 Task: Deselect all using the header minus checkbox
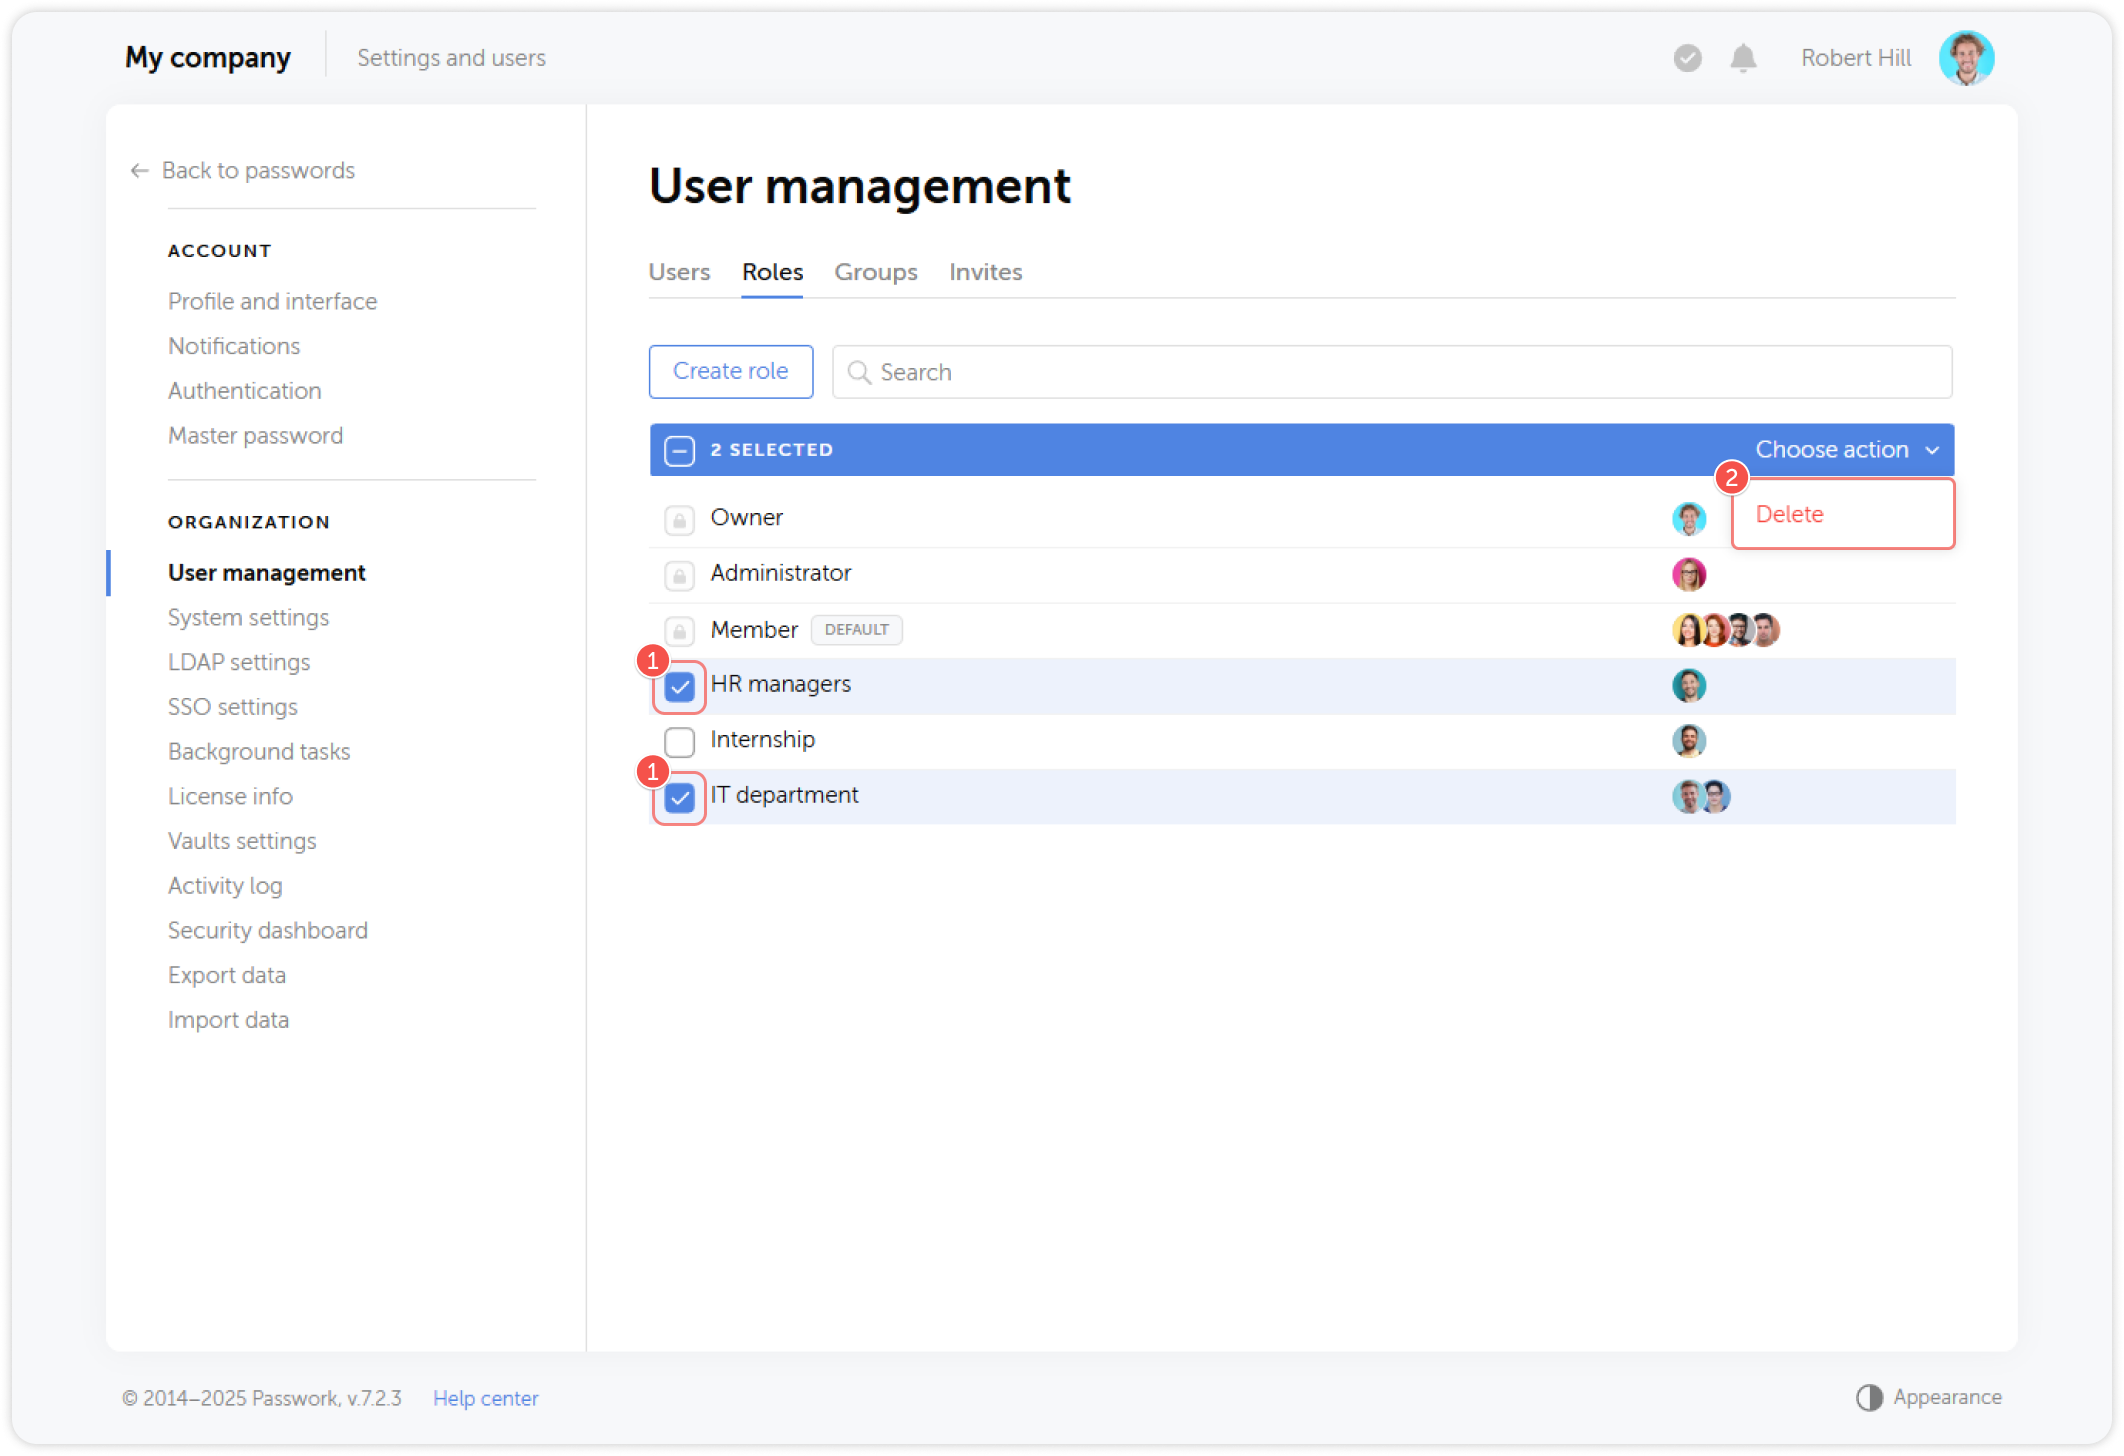679,451
